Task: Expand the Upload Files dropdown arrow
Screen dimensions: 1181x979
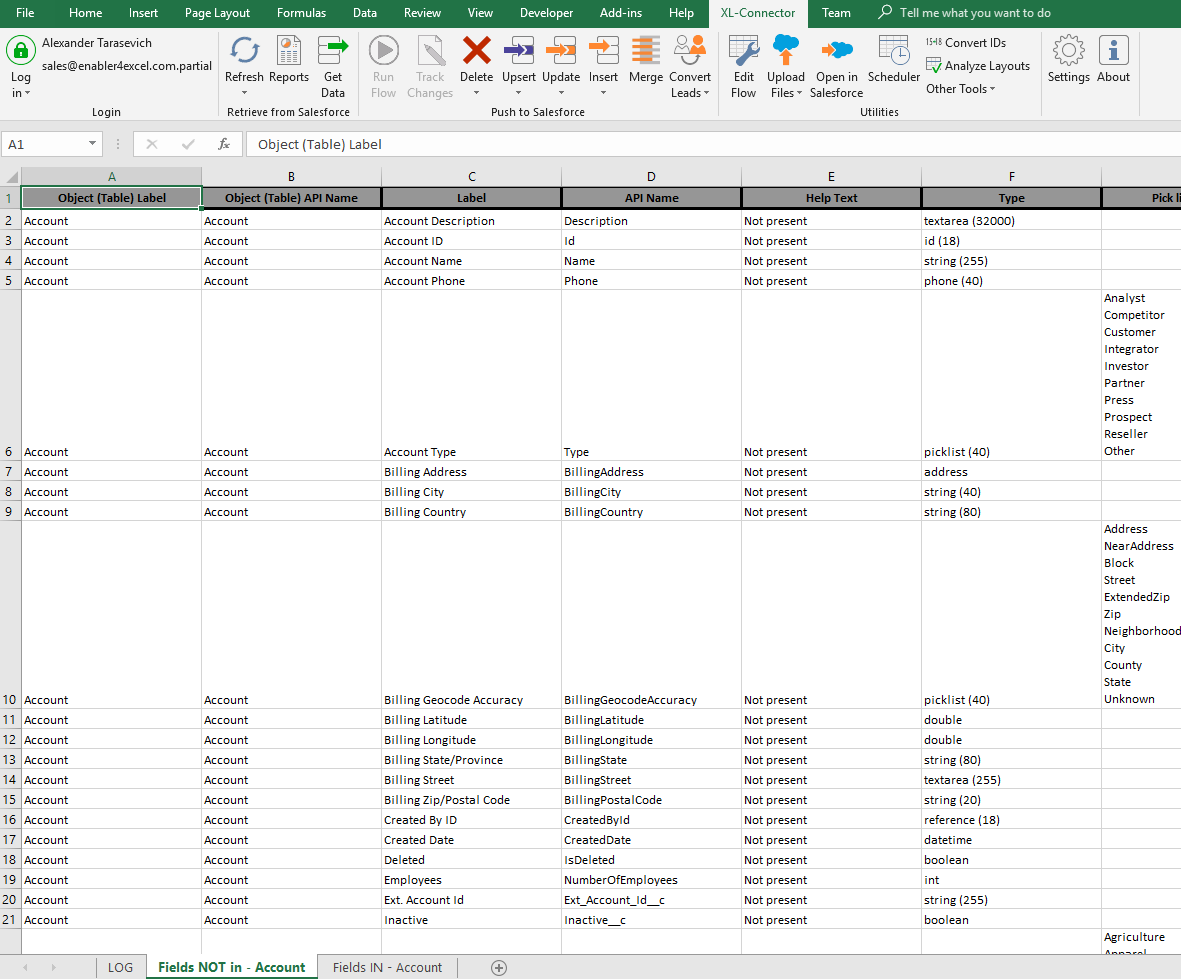Action: tap(799, 93)
